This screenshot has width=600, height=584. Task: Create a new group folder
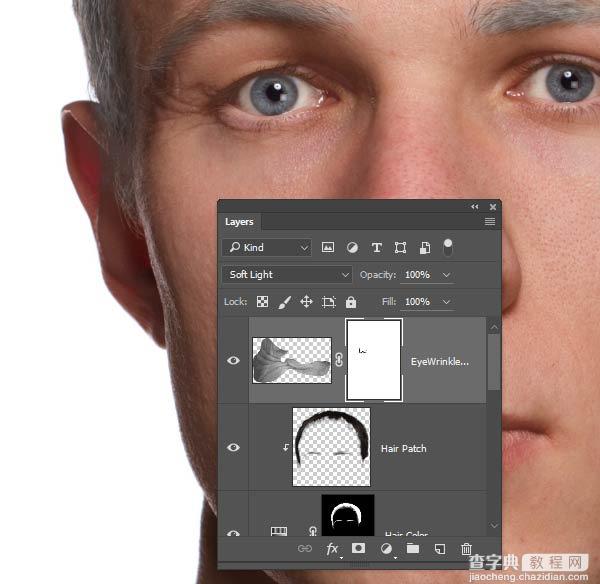tap(412, 548)
